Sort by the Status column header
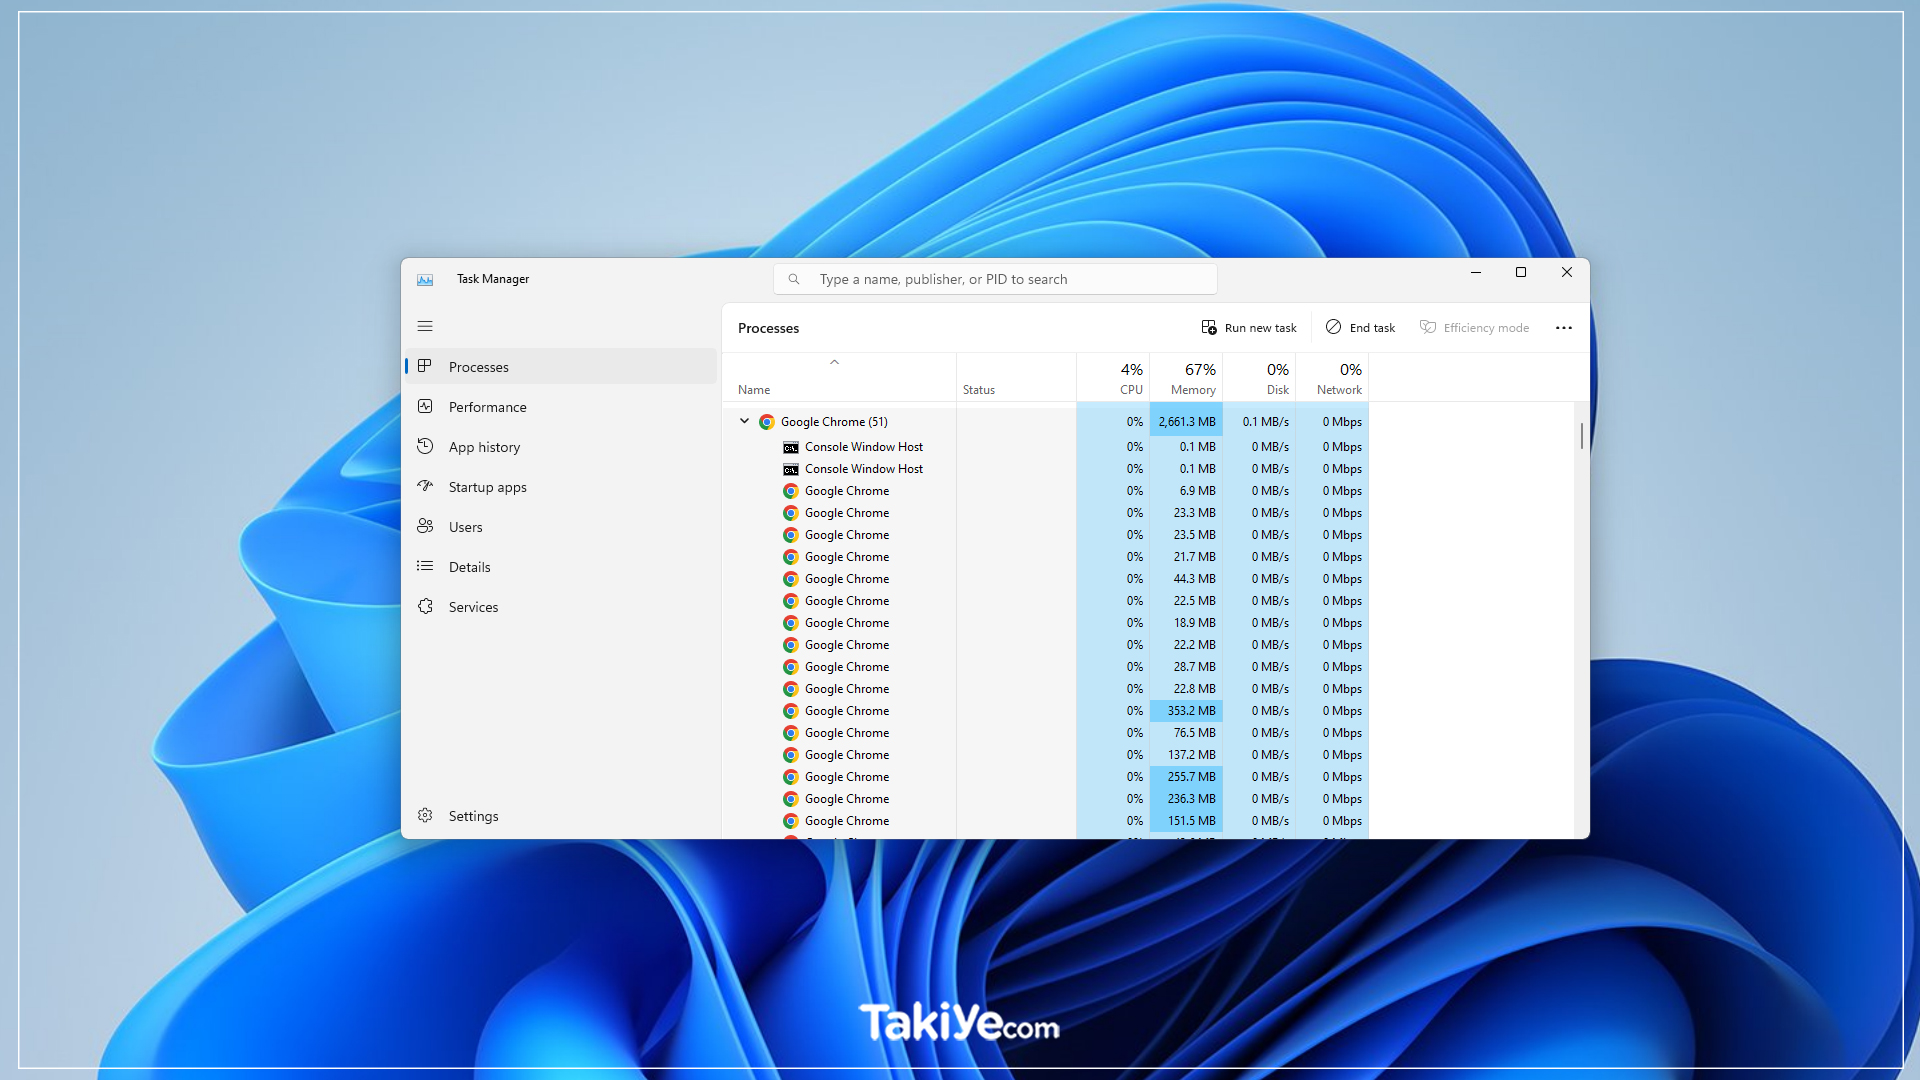This screenshot has height=1080, width=1920. (1016, 378)
